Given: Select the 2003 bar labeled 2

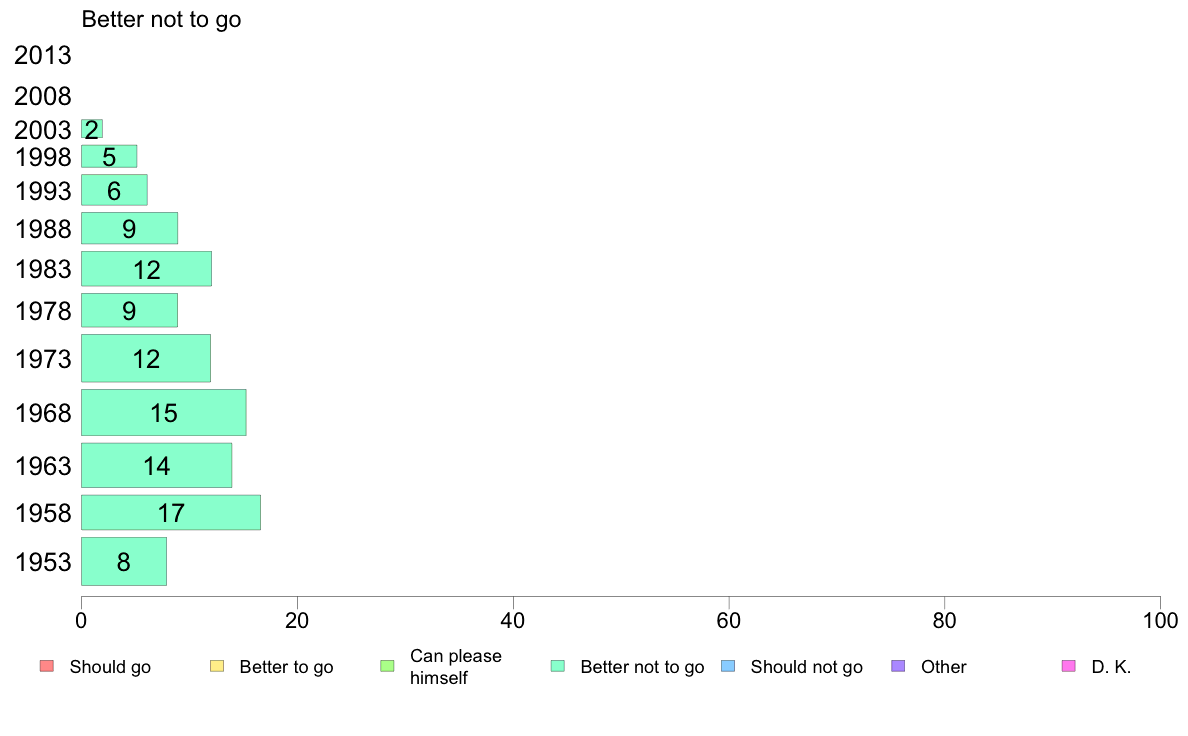Looking at the screenshot, I should coord(92,129).
